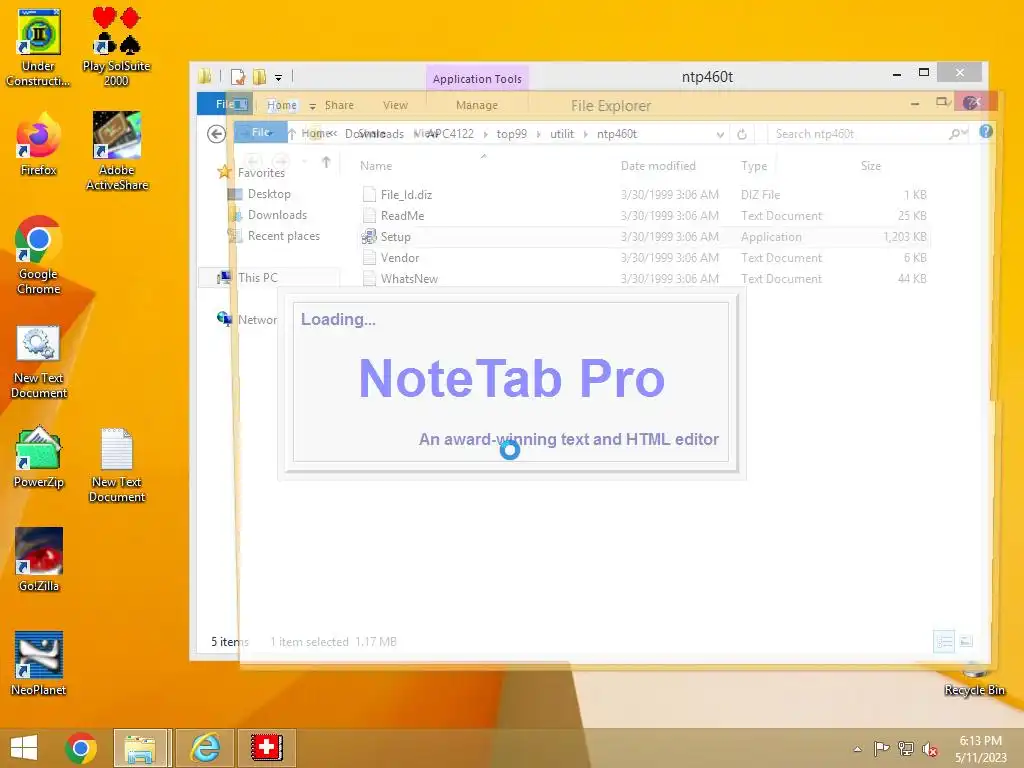The image size is (1024, 768).
Task: Open Internet Explorer from the taskbar
Action: coord(204,748)
